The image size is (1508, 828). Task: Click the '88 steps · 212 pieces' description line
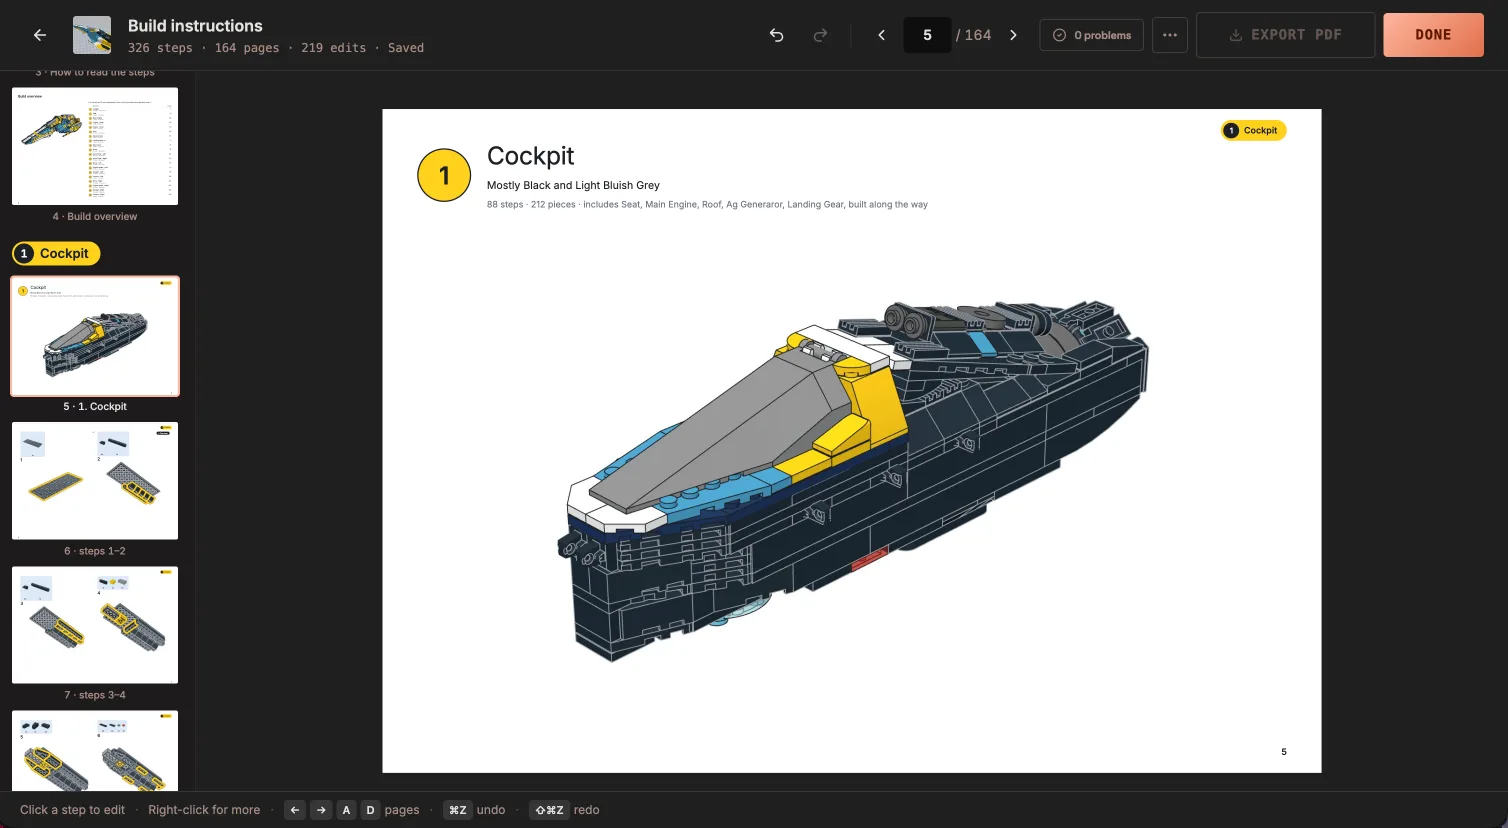pos(707,204)
